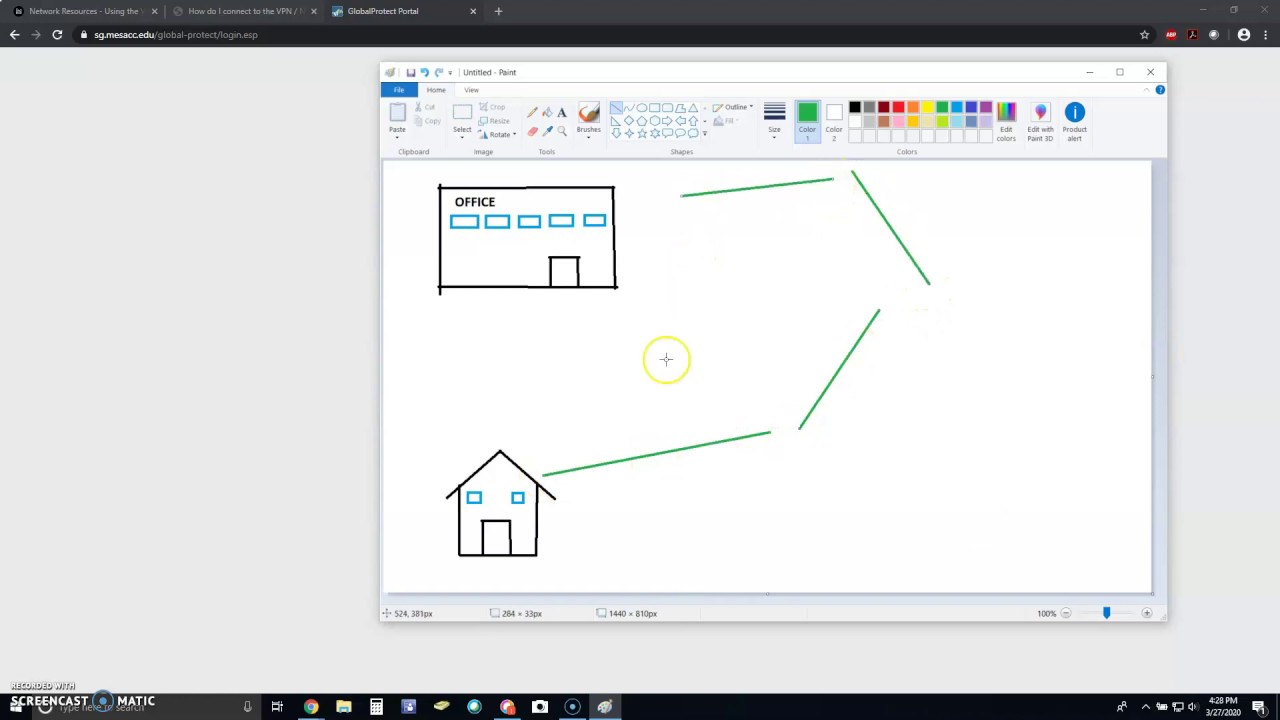Screen dimensions: 1280x720
Task: Click the Undo arrow in quick access toolbar
Action: pos(425,72)
